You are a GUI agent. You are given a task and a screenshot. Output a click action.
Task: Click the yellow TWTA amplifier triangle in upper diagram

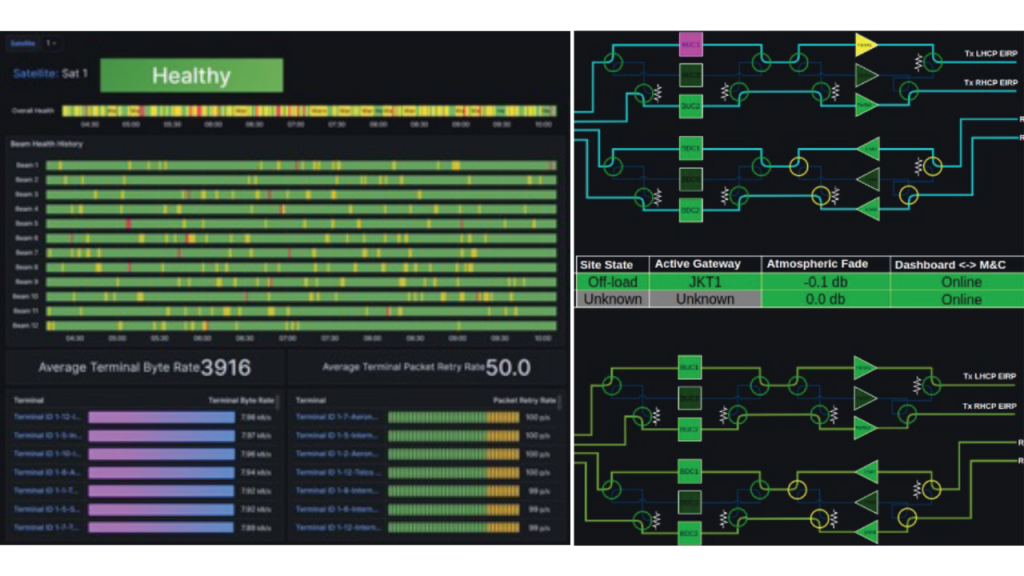[x=865, y=45]
